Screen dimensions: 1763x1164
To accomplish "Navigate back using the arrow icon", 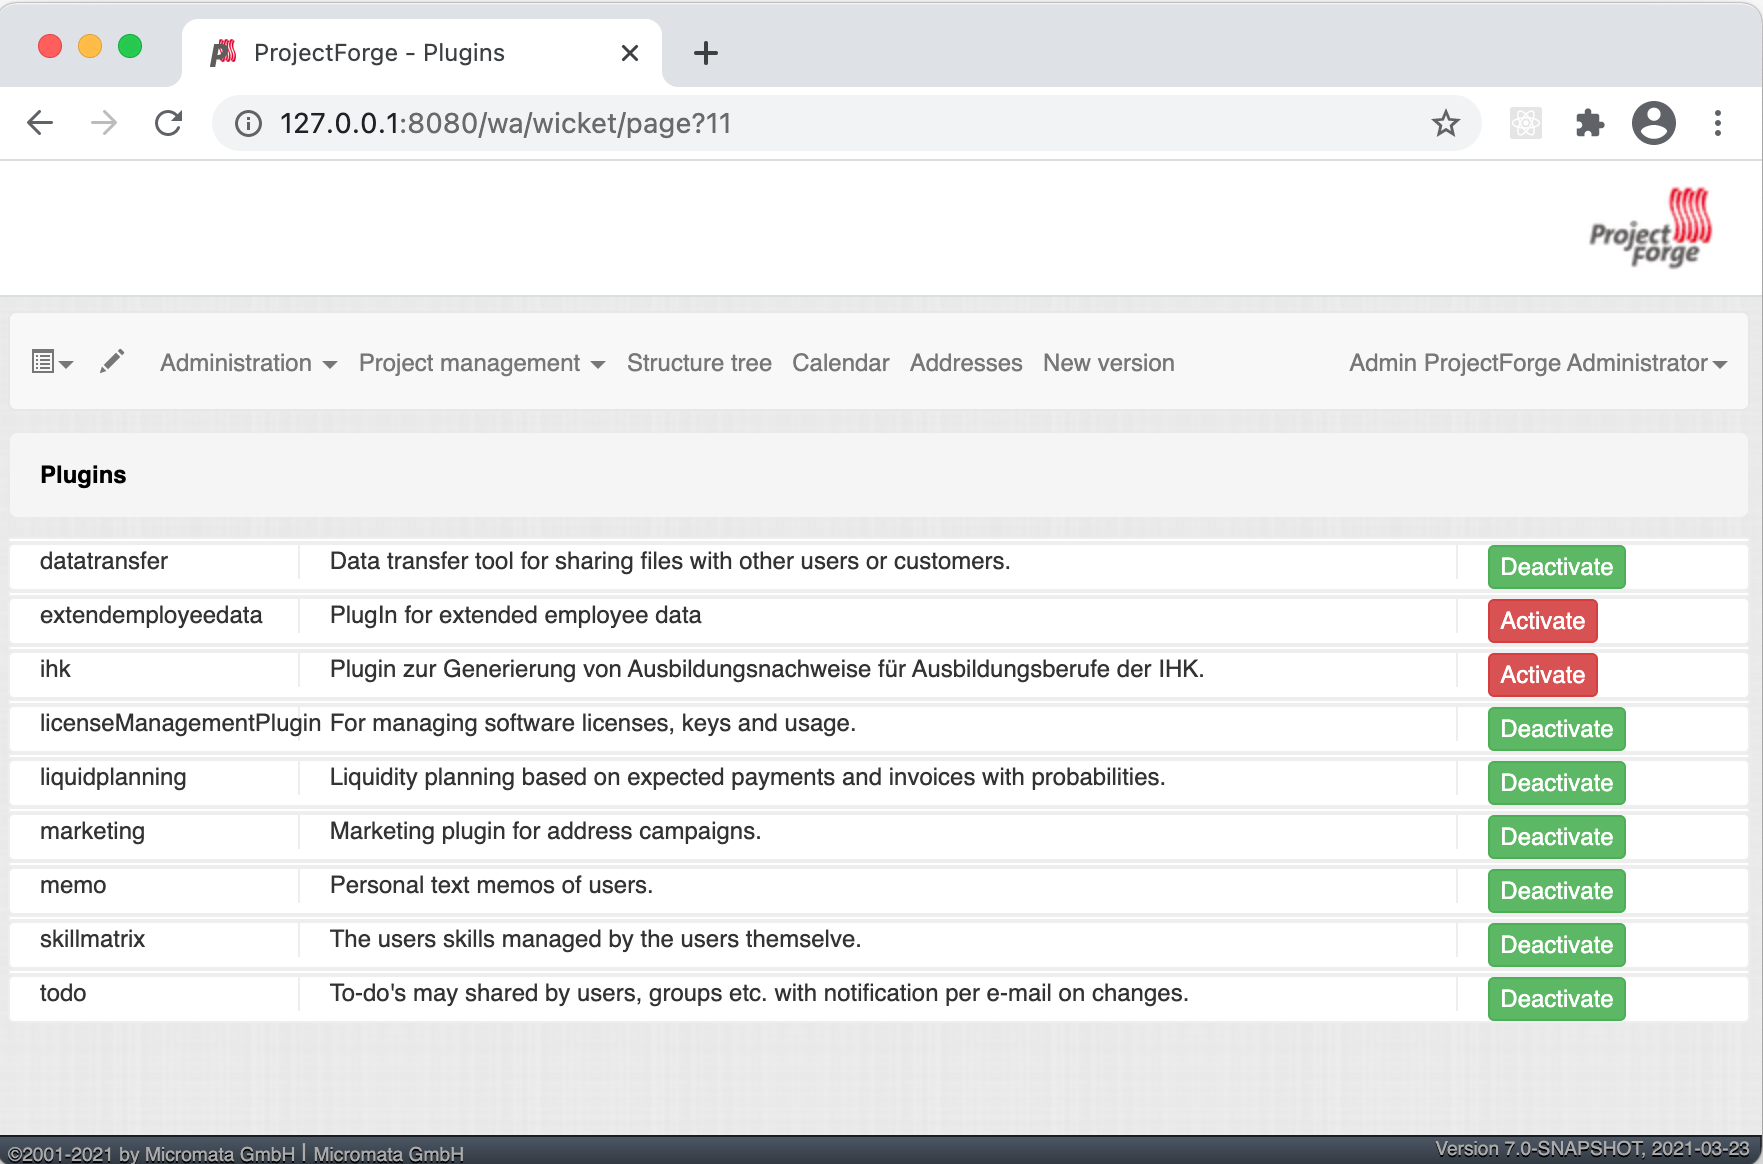I will click(39, 123).
